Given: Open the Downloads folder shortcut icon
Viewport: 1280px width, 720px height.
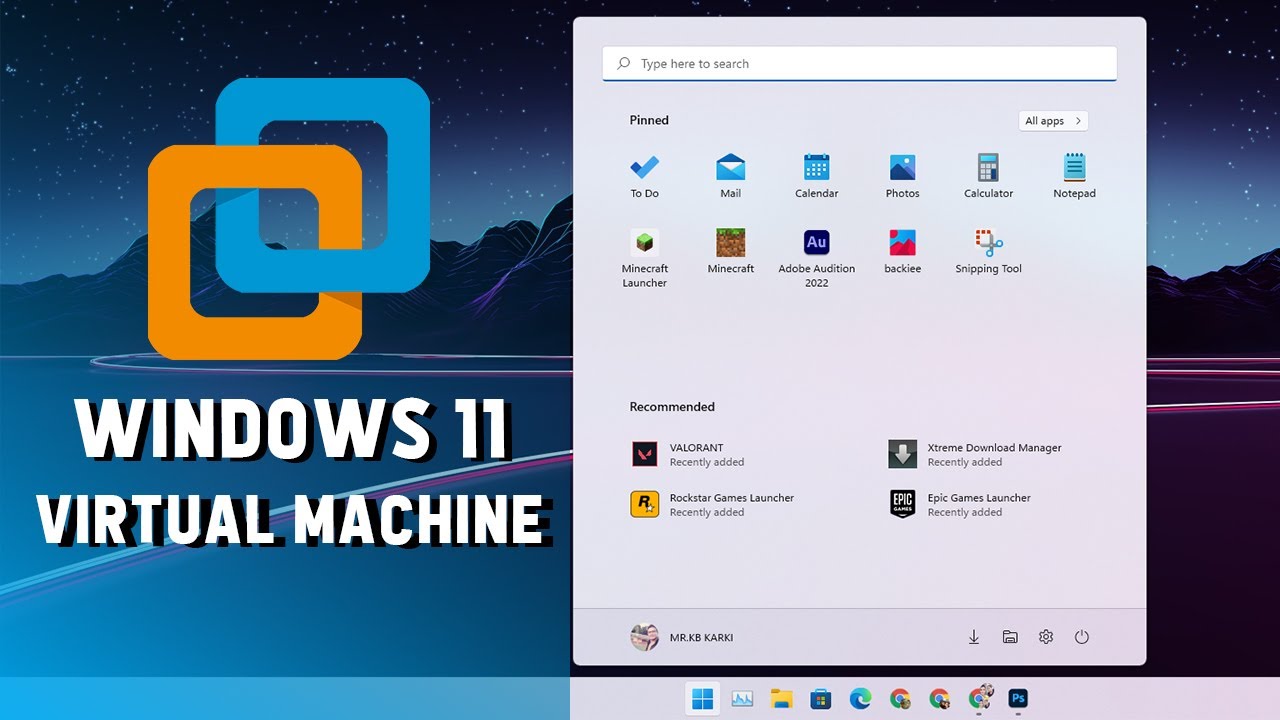Looking at the screenshot, I should click(974, 637).
